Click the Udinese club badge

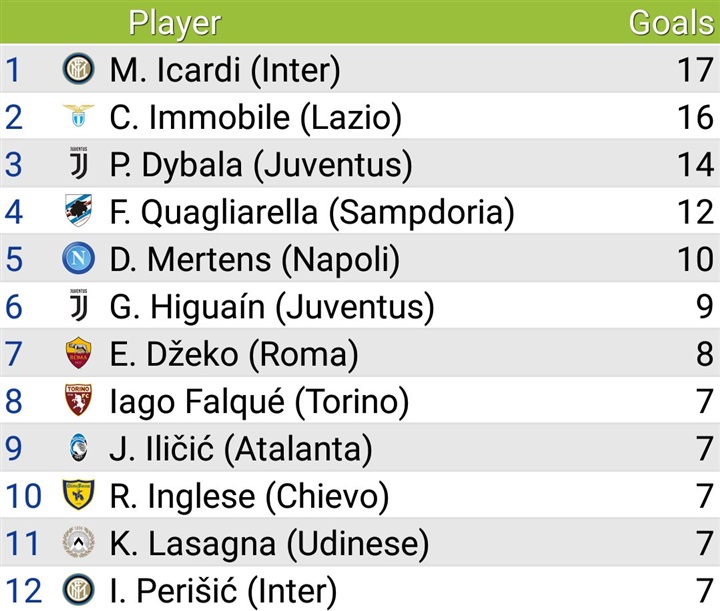pos(78,543)
